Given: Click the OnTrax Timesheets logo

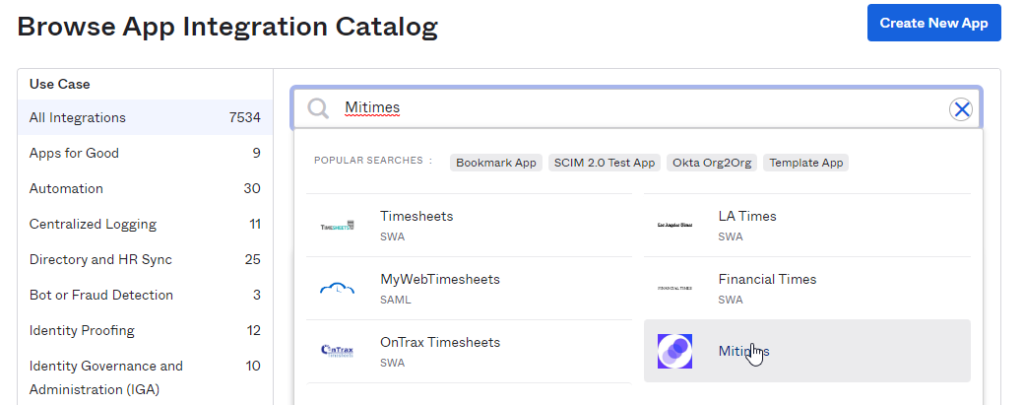Looking at the screenshot, I should (337, 351).
